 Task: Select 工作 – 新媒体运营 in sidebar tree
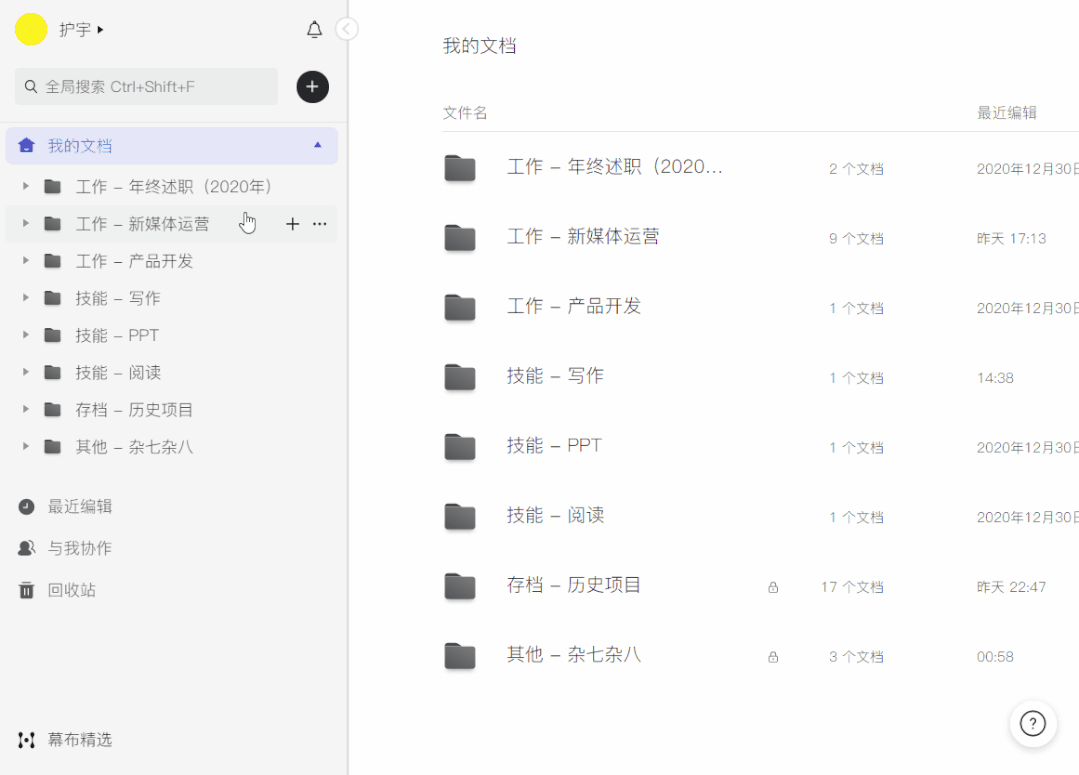coord(142,224)
